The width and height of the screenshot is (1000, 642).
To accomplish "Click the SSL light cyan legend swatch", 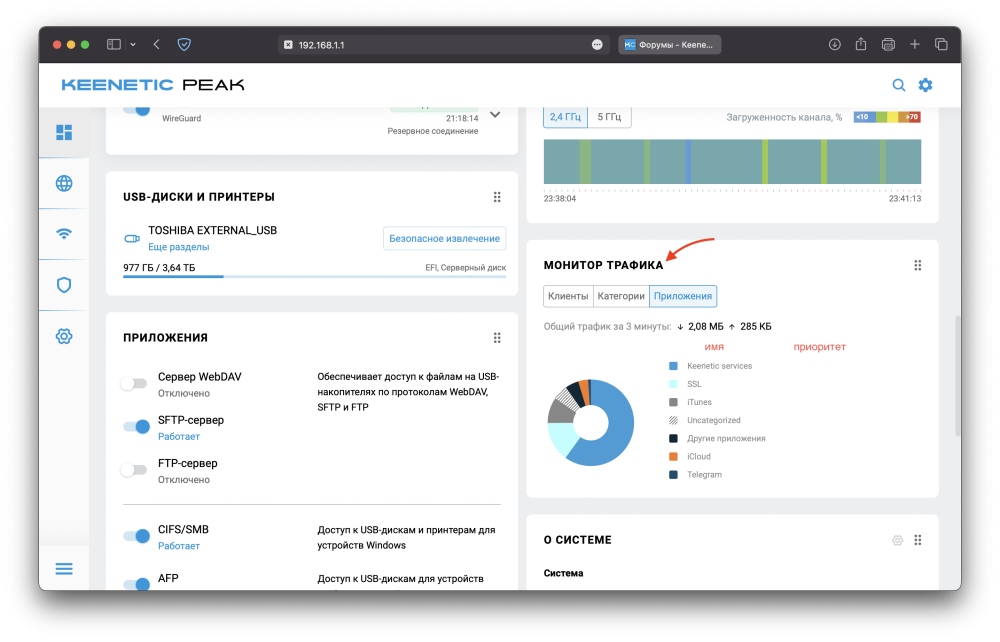I will pyautogui.click(x=673, y=384).
